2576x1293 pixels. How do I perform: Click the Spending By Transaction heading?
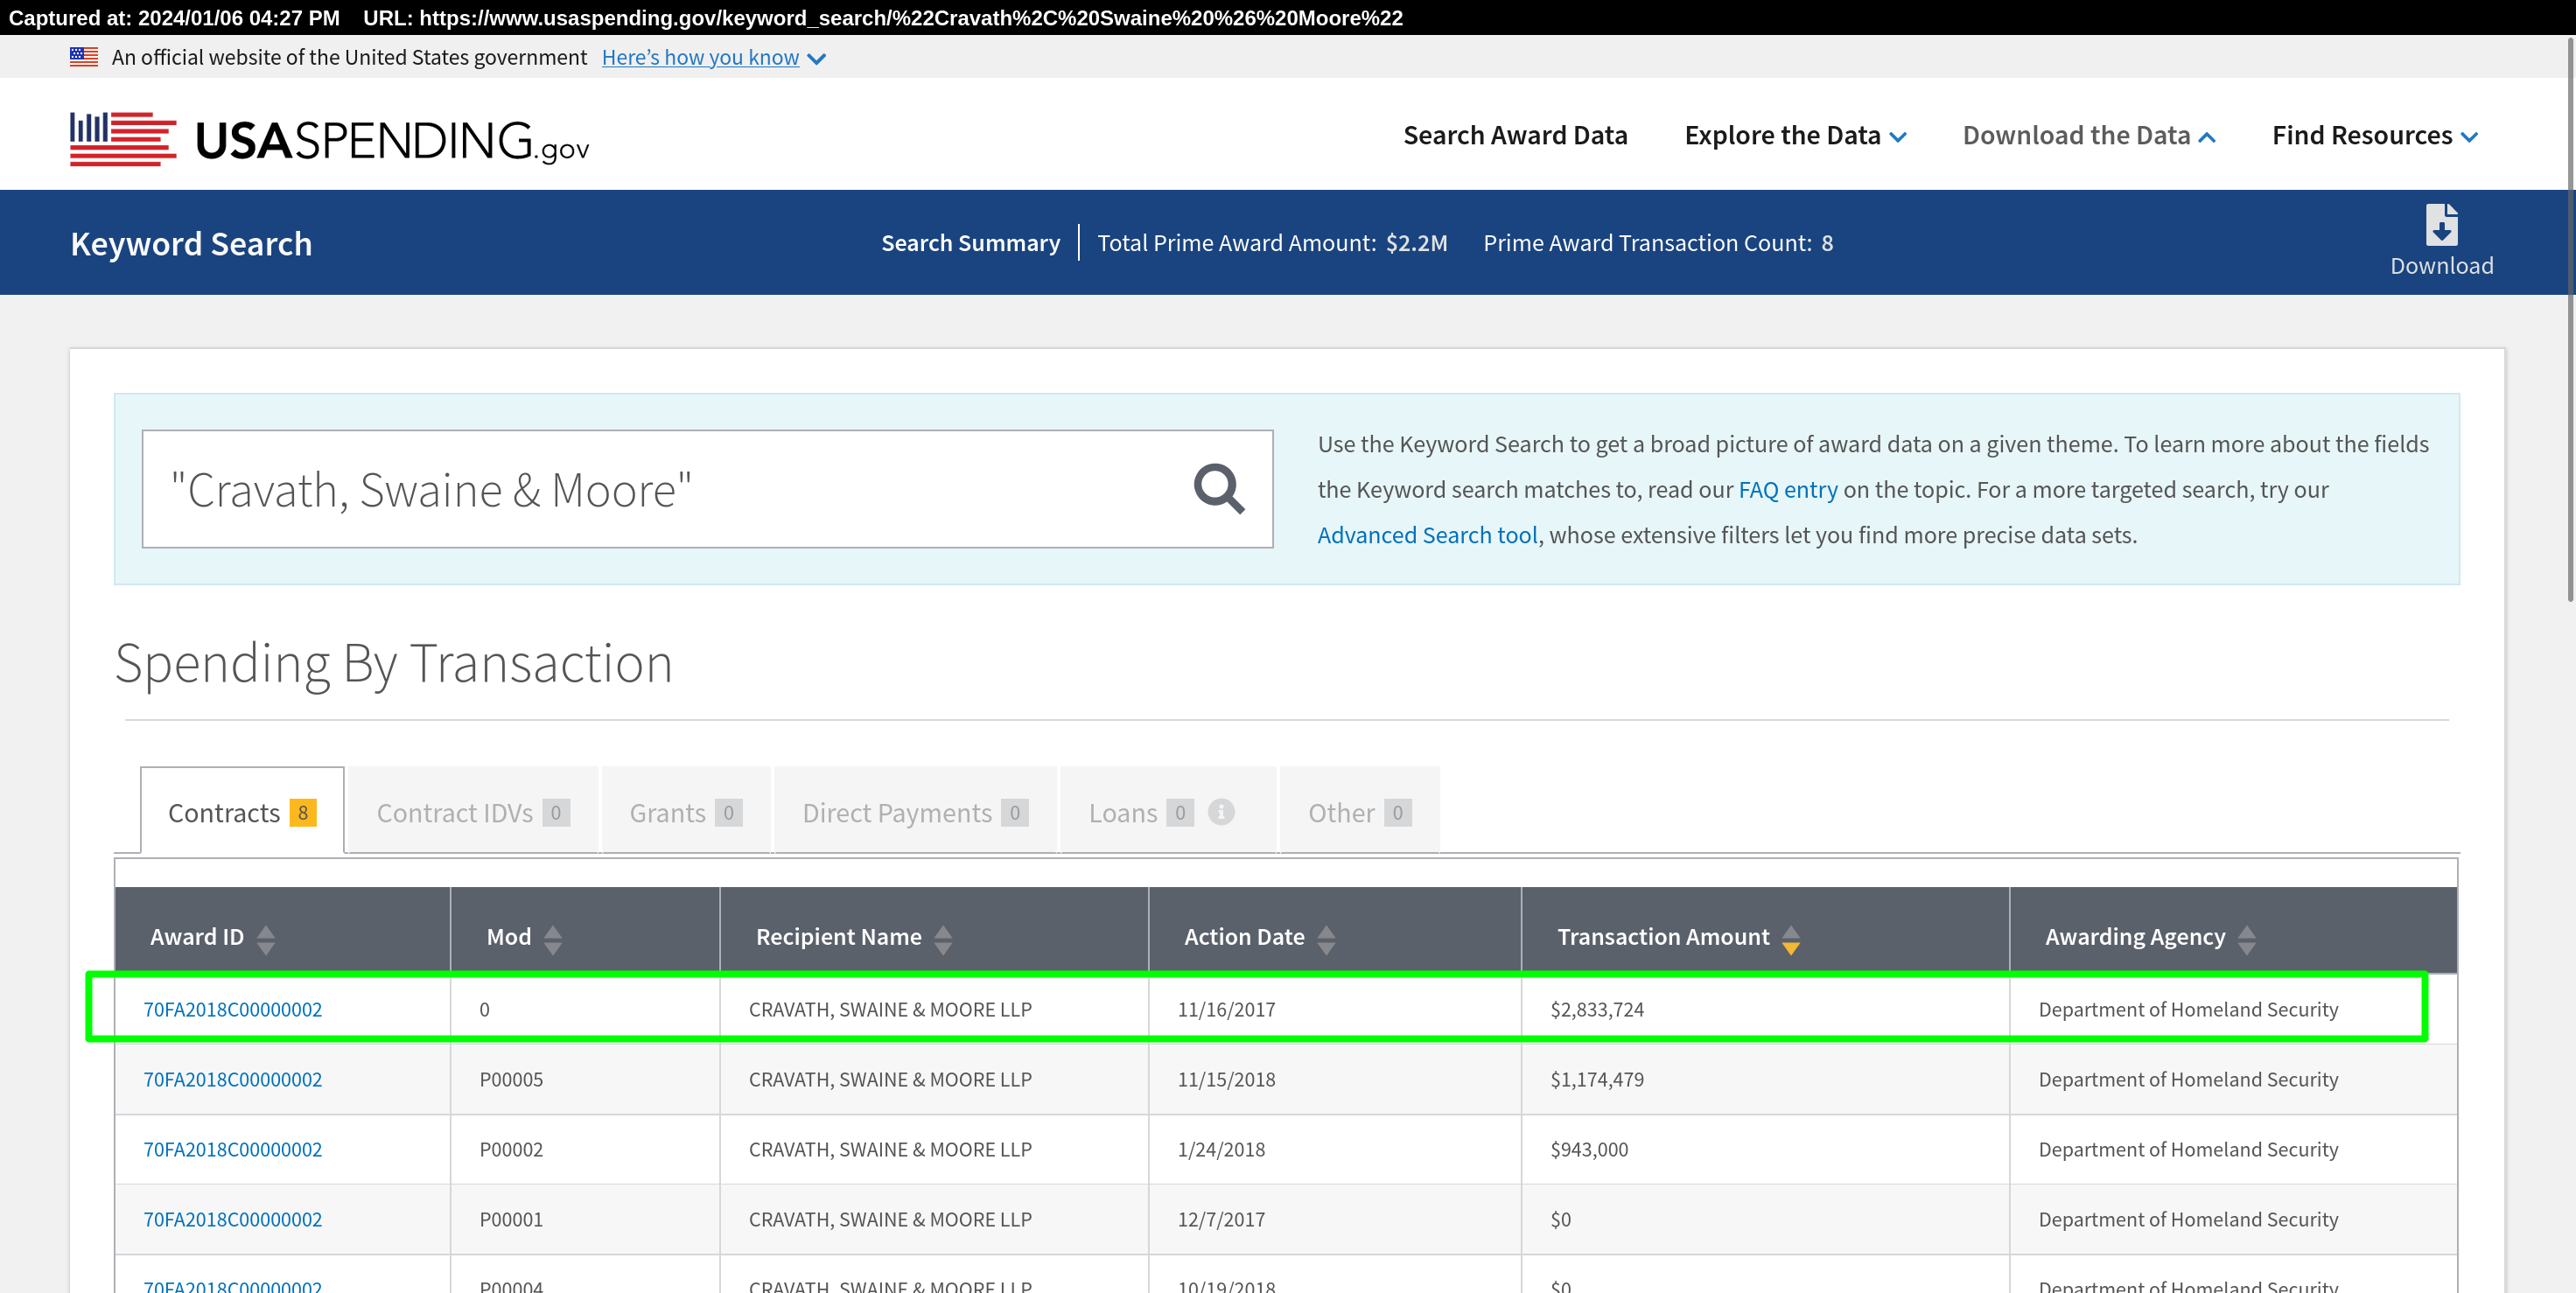click(393, 664)
